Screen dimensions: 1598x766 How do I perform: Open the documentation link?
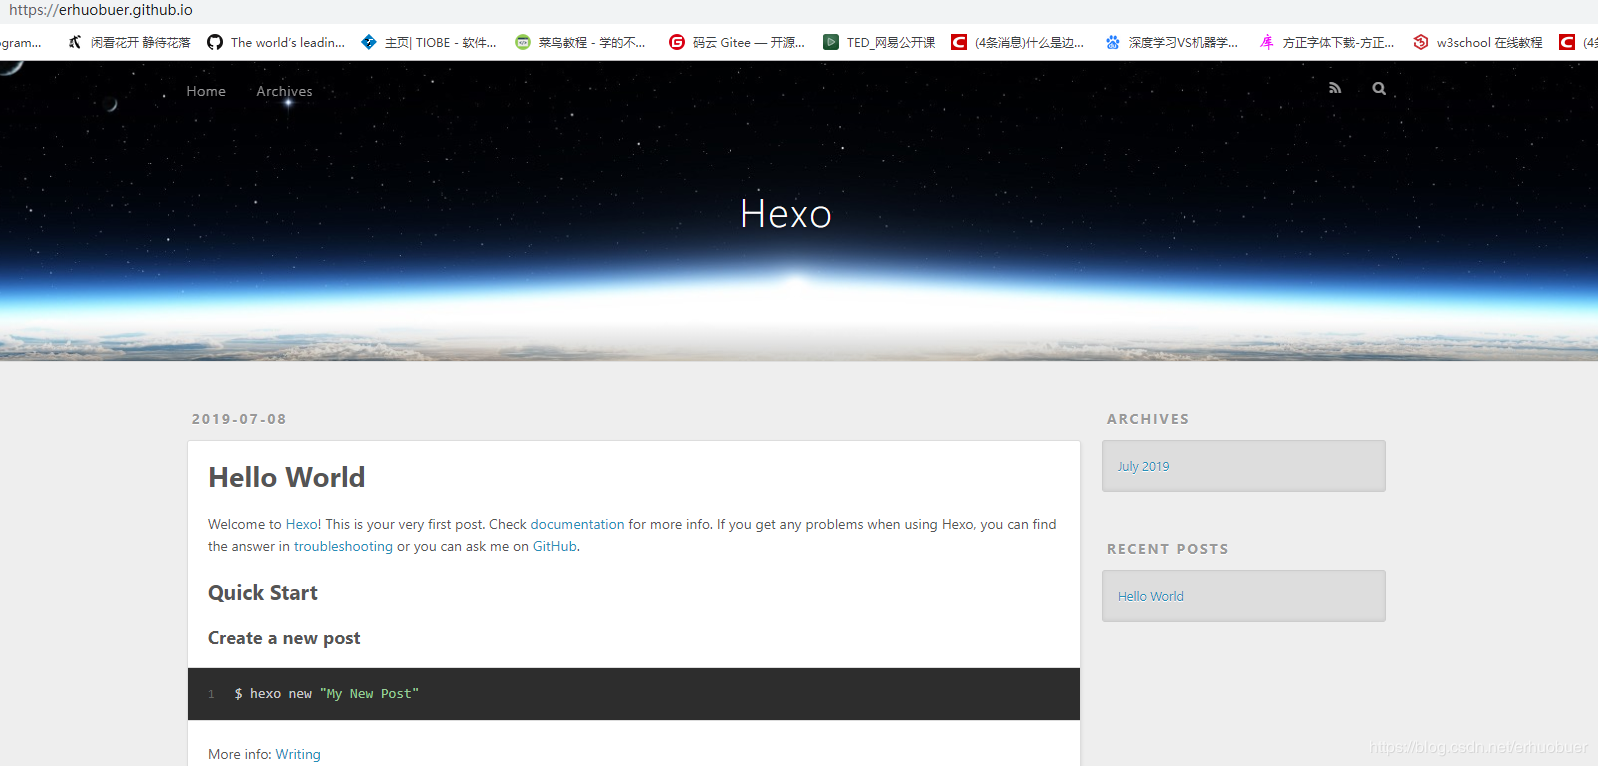click(x=577, y=524)
